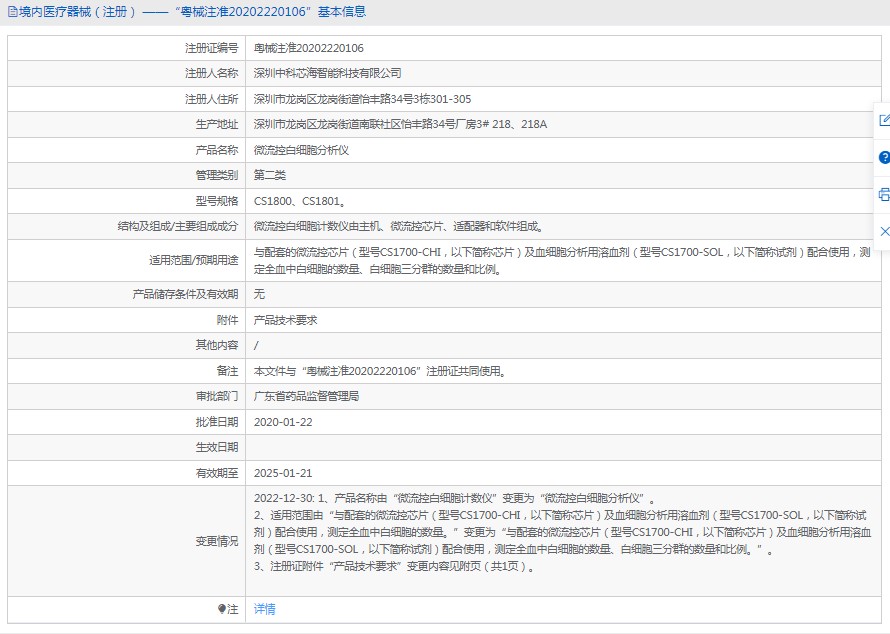
Task: Click the edit icon in right sidebar
Action: 884,120
